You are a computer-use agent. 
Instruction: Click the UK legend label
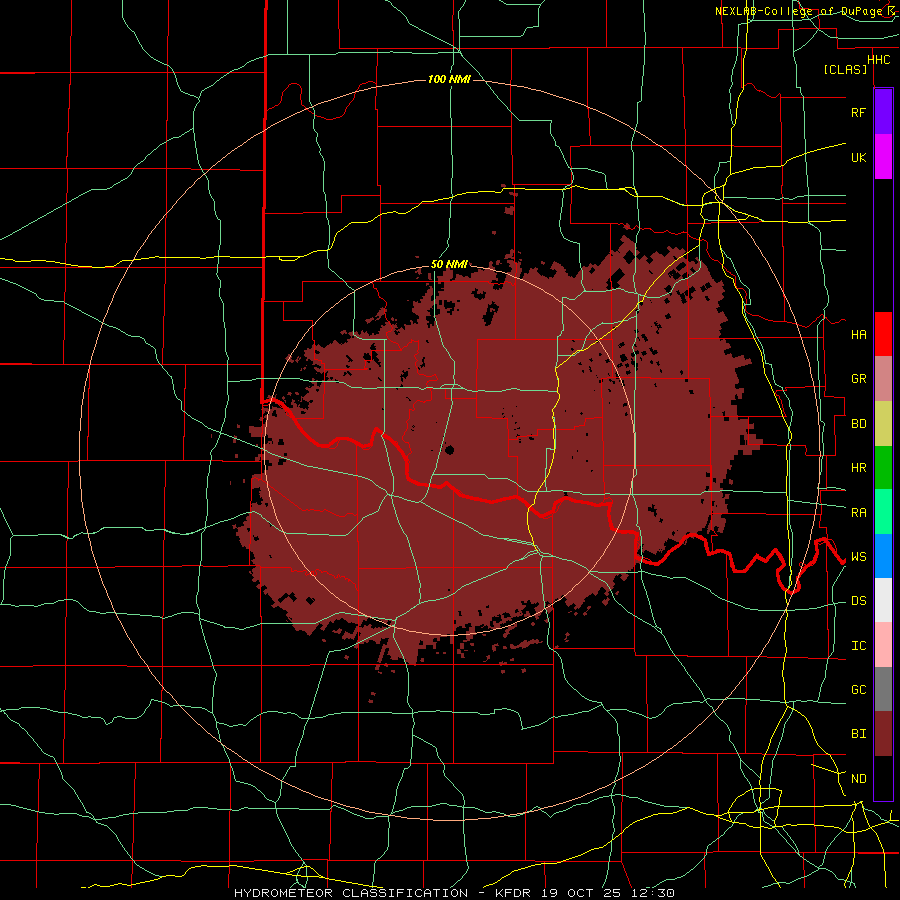(858, 157)
